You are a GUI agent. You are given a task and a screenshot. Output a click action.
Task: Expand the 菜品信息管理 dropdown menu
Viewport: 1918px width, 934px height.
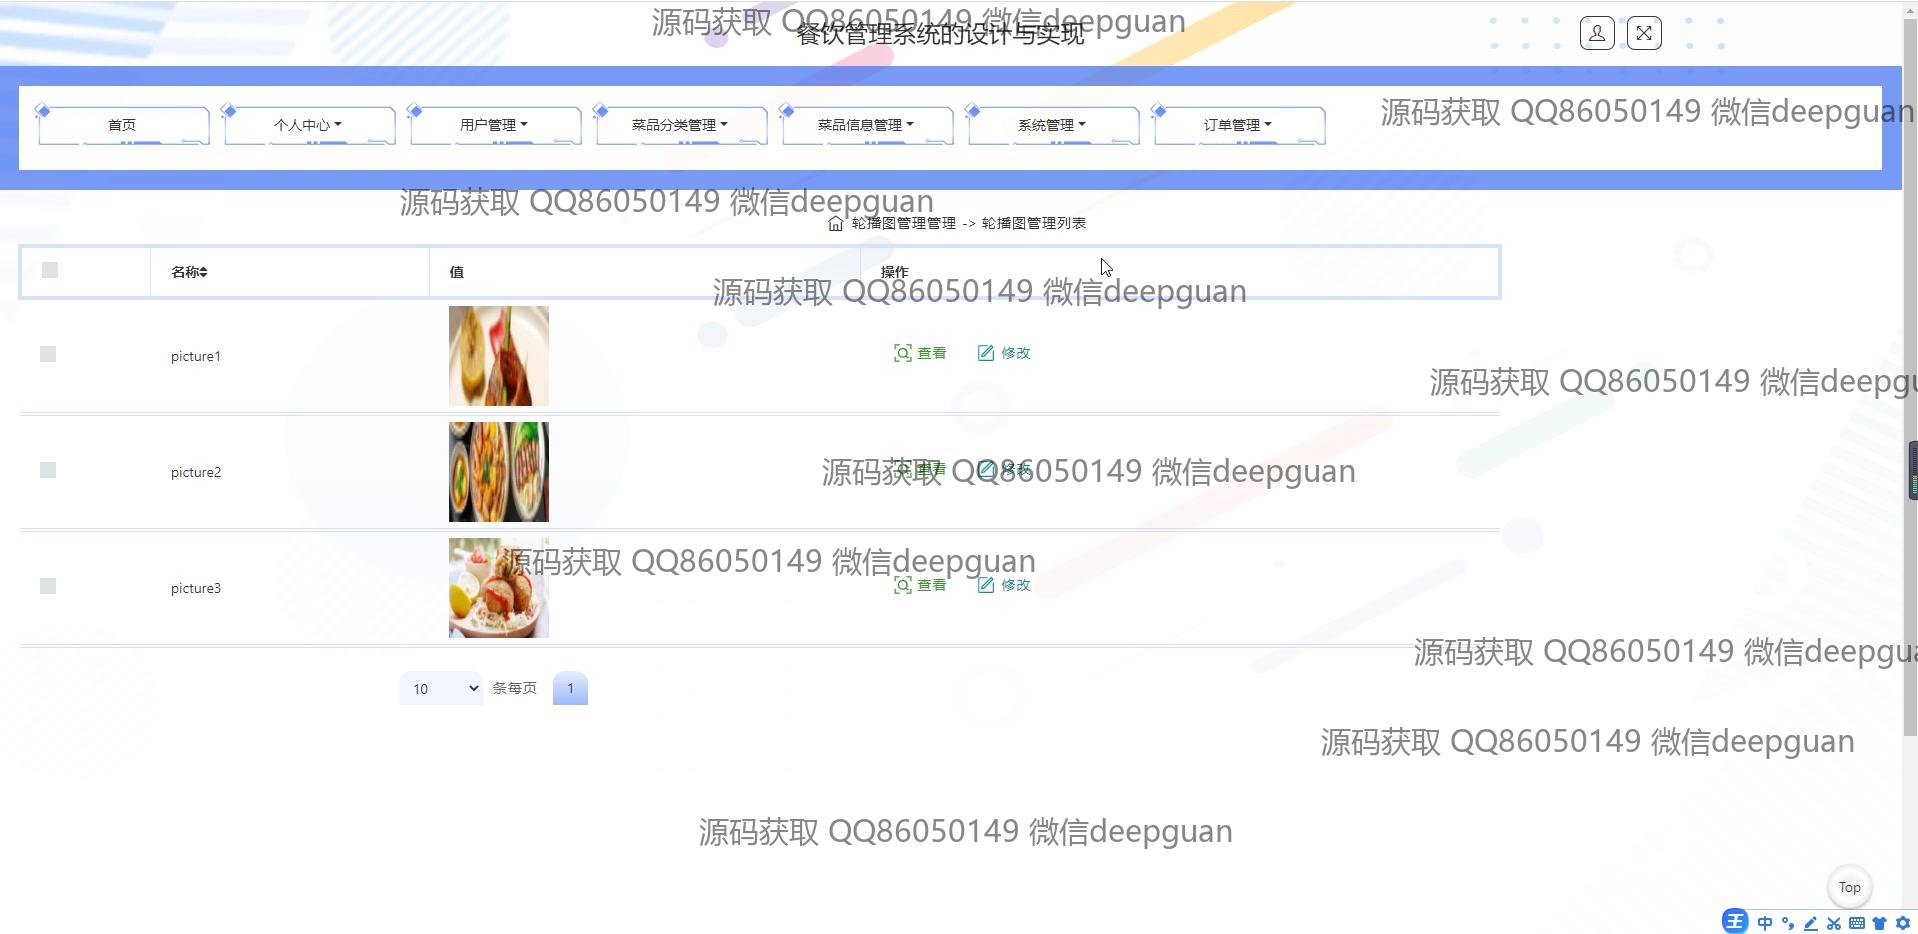click(x=865, y=125)
